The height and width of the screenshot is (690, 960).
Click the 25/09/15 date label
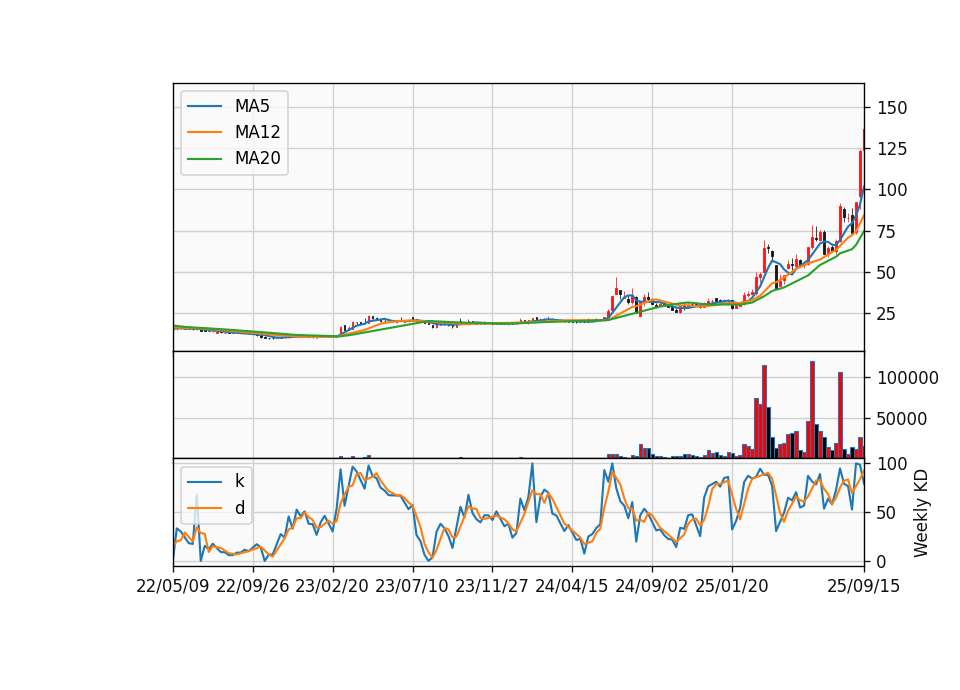pos(864,587)
